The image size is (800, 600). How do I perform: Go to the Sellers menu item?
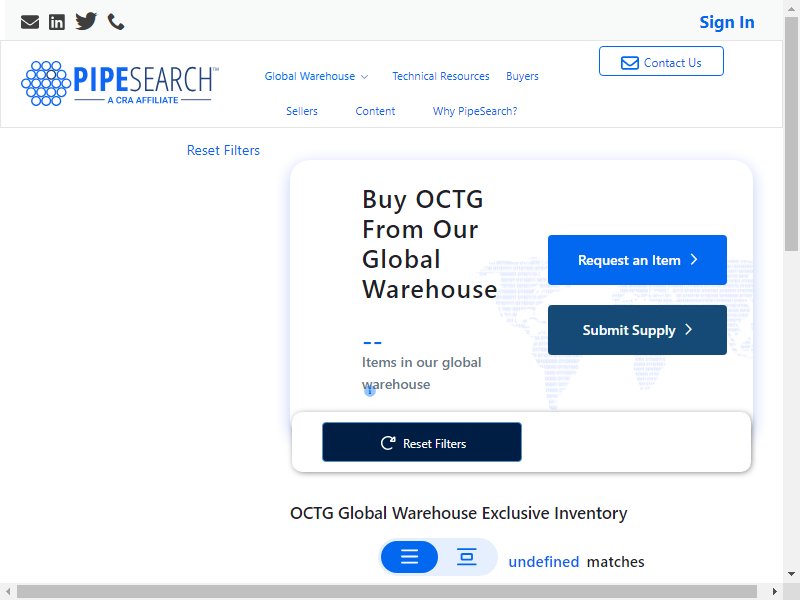pos(302,111)
